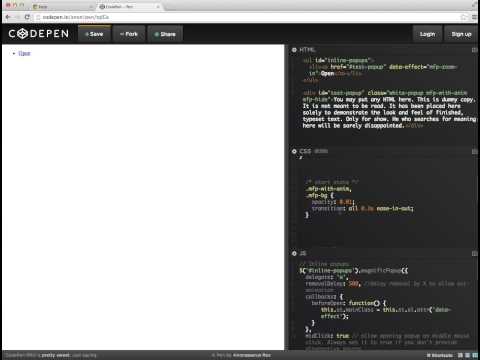Viewport: 480px width, 360px height.
Task: Click the Open link in the preview
Action: 24,53
